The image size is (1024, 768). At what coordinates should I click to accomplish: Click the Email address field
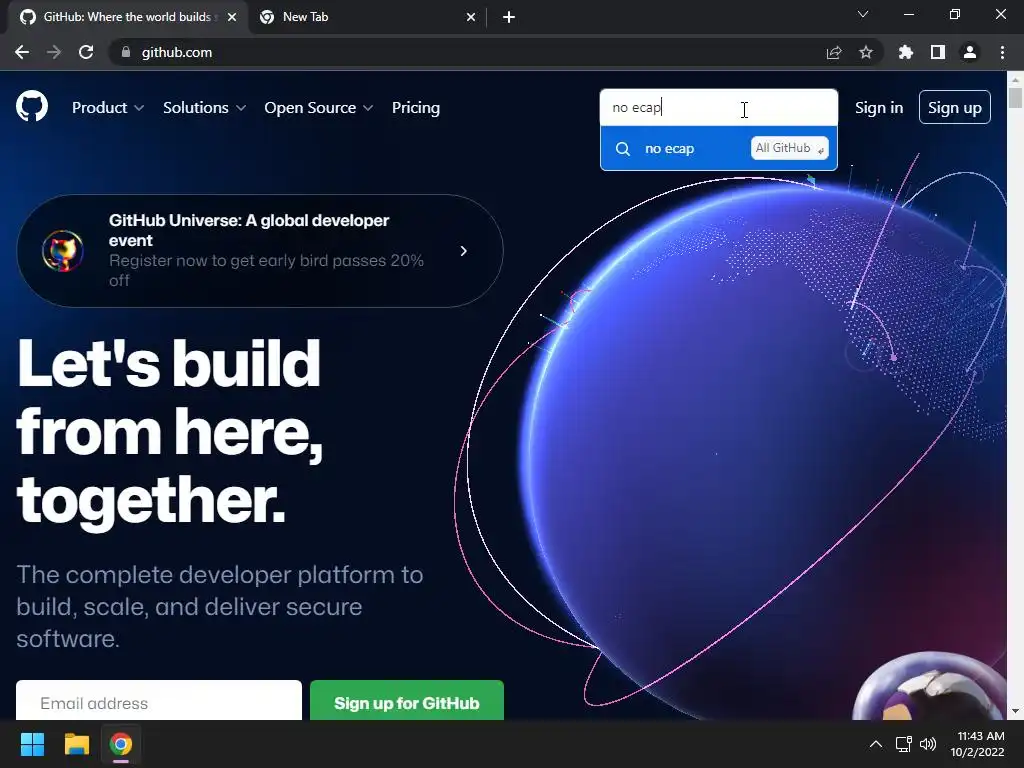159,702
